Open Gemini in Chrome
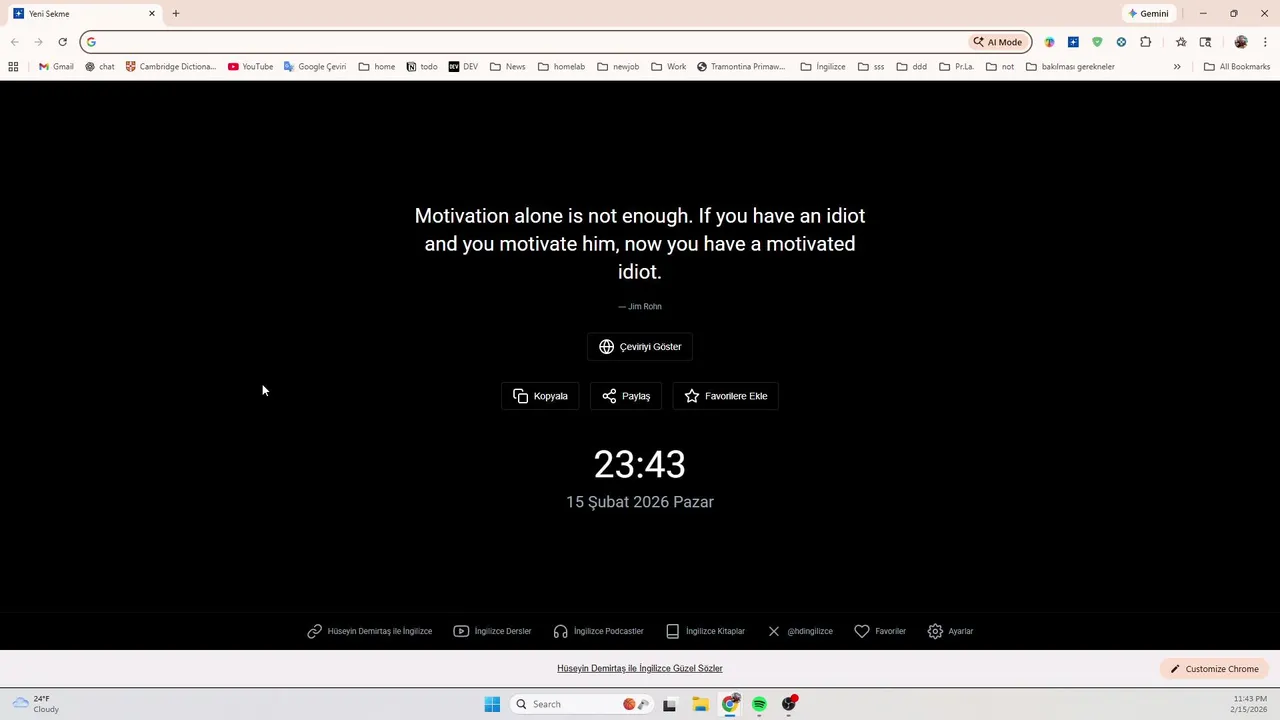 (x=1148, y=14)
